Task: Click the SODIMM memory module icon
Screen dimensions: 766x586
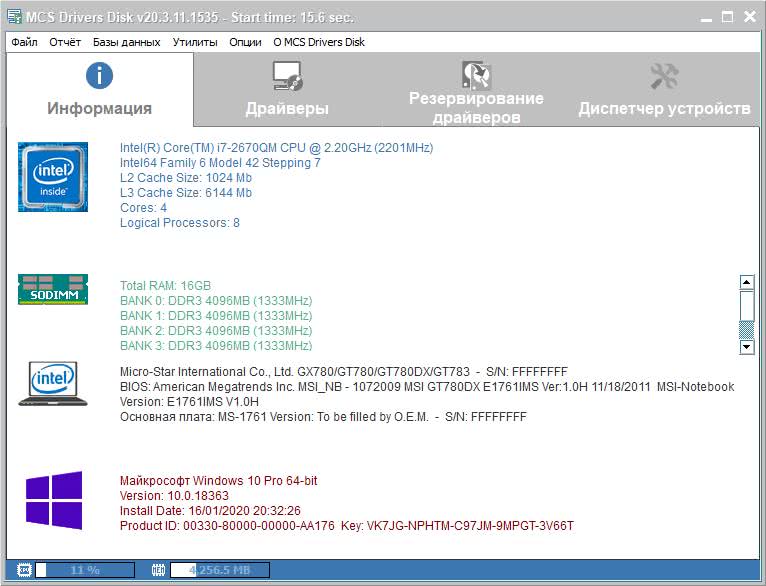Action: coord(53,289)
